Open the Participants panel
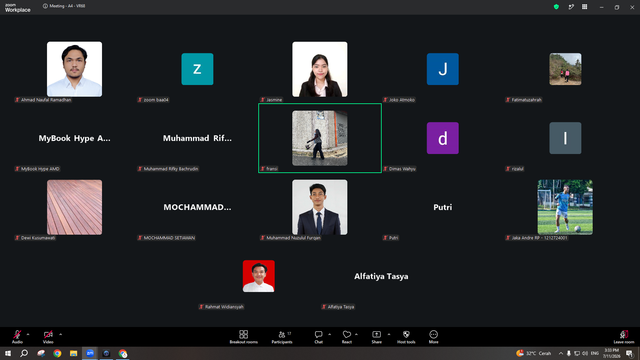 coord(282,337)
